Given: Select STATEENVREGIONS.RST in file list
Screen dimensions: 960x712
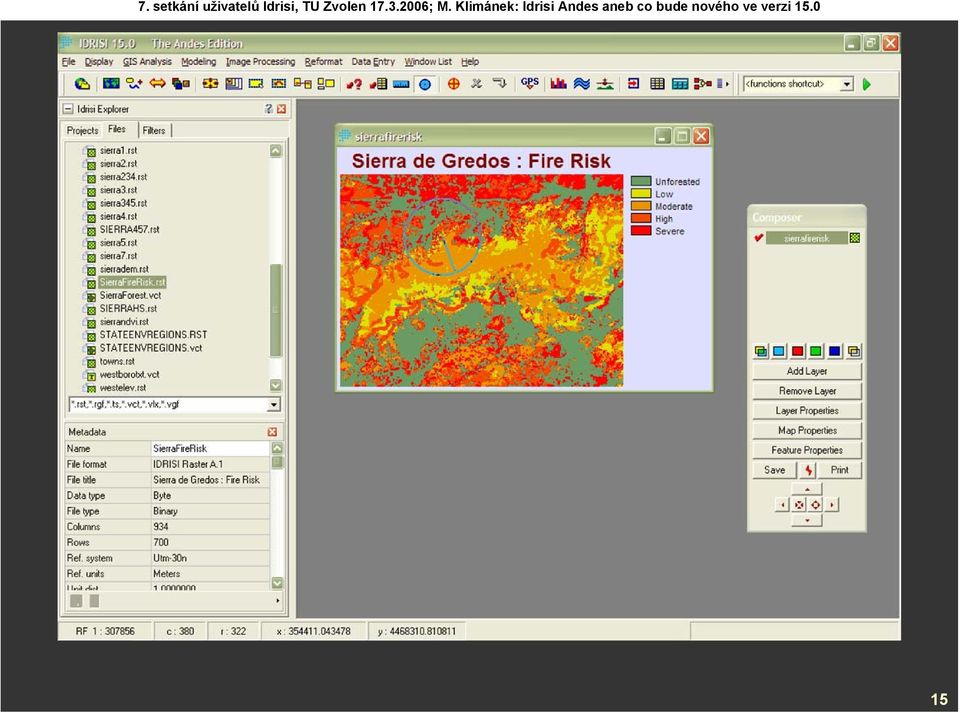Looking at the screenshot, I should pos(153,335).
